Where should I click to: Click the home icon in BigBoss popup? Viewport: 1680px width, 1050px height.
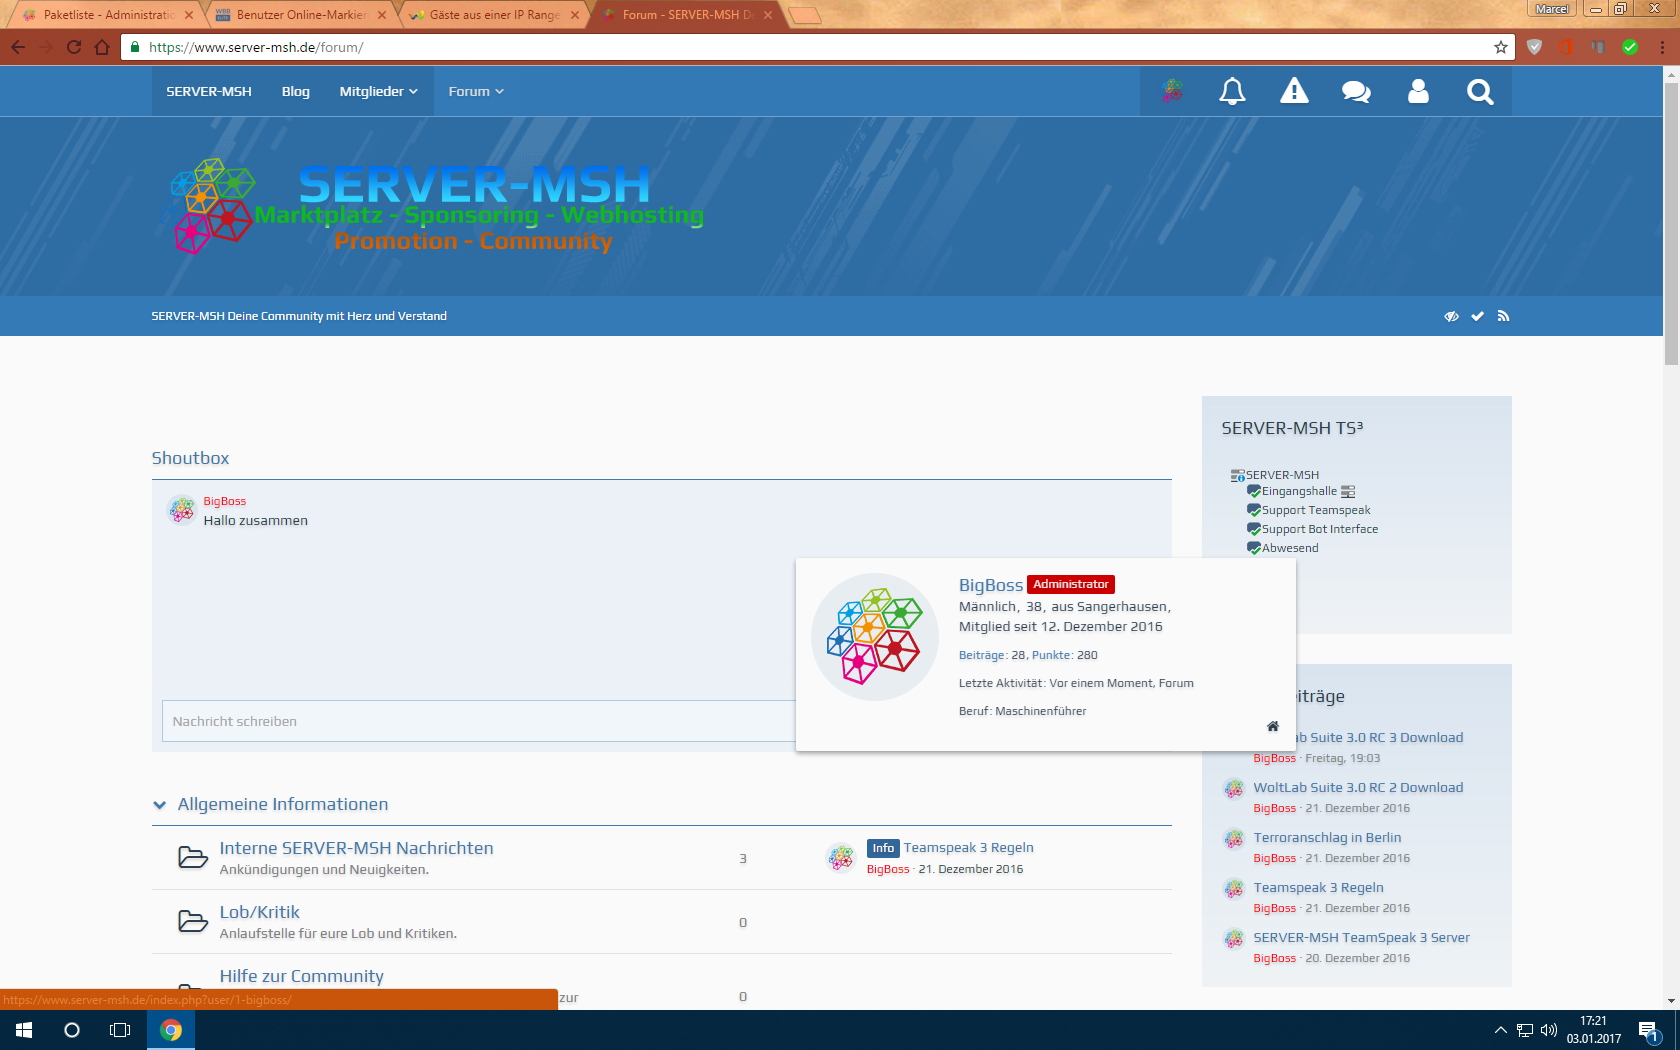tap(1272, 727)
